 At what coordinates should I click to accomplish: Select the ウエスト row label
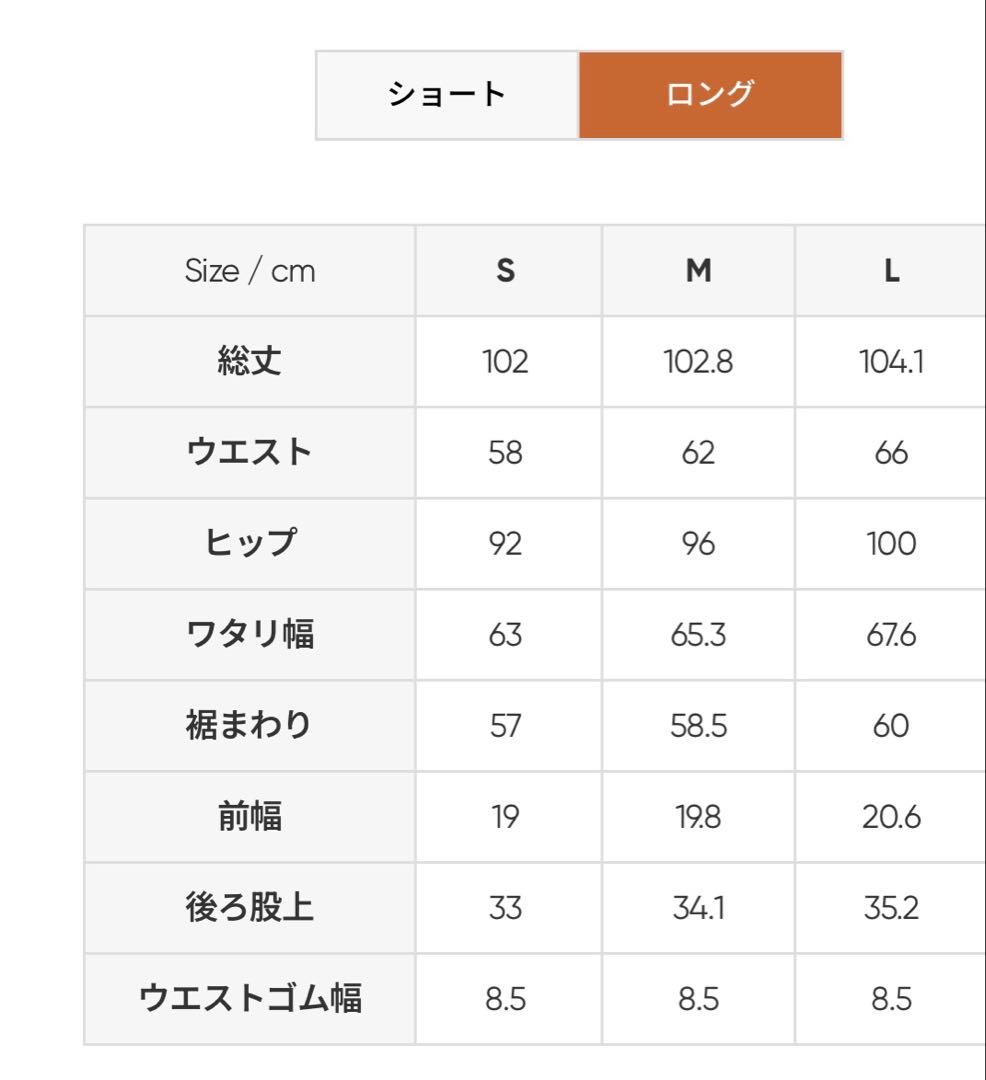[249, 452]
